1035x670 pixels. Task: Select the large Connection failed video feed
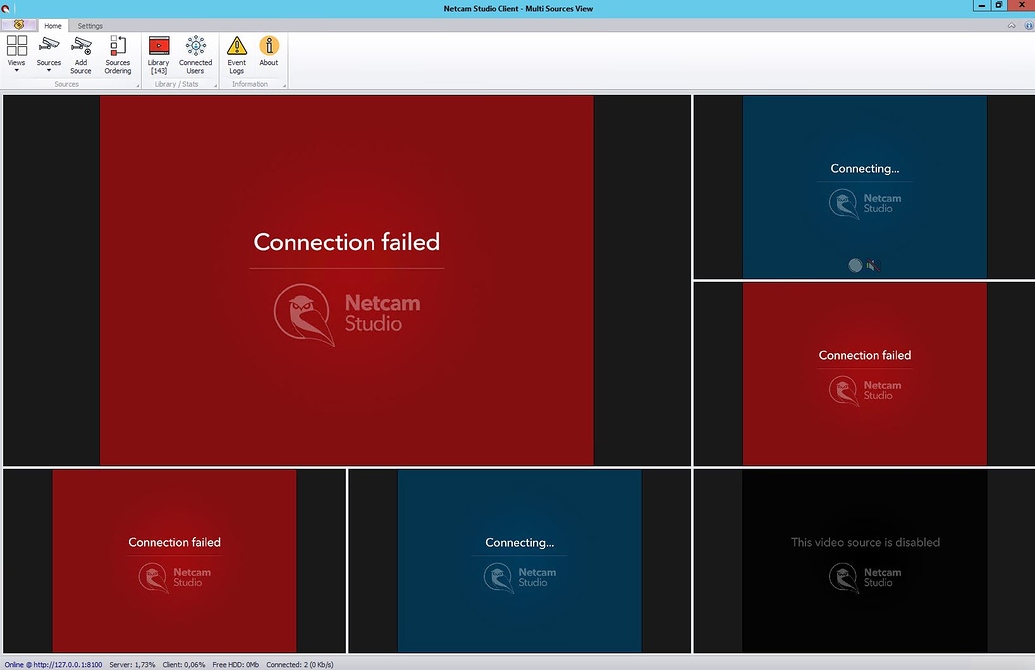[x=346, y=280]
